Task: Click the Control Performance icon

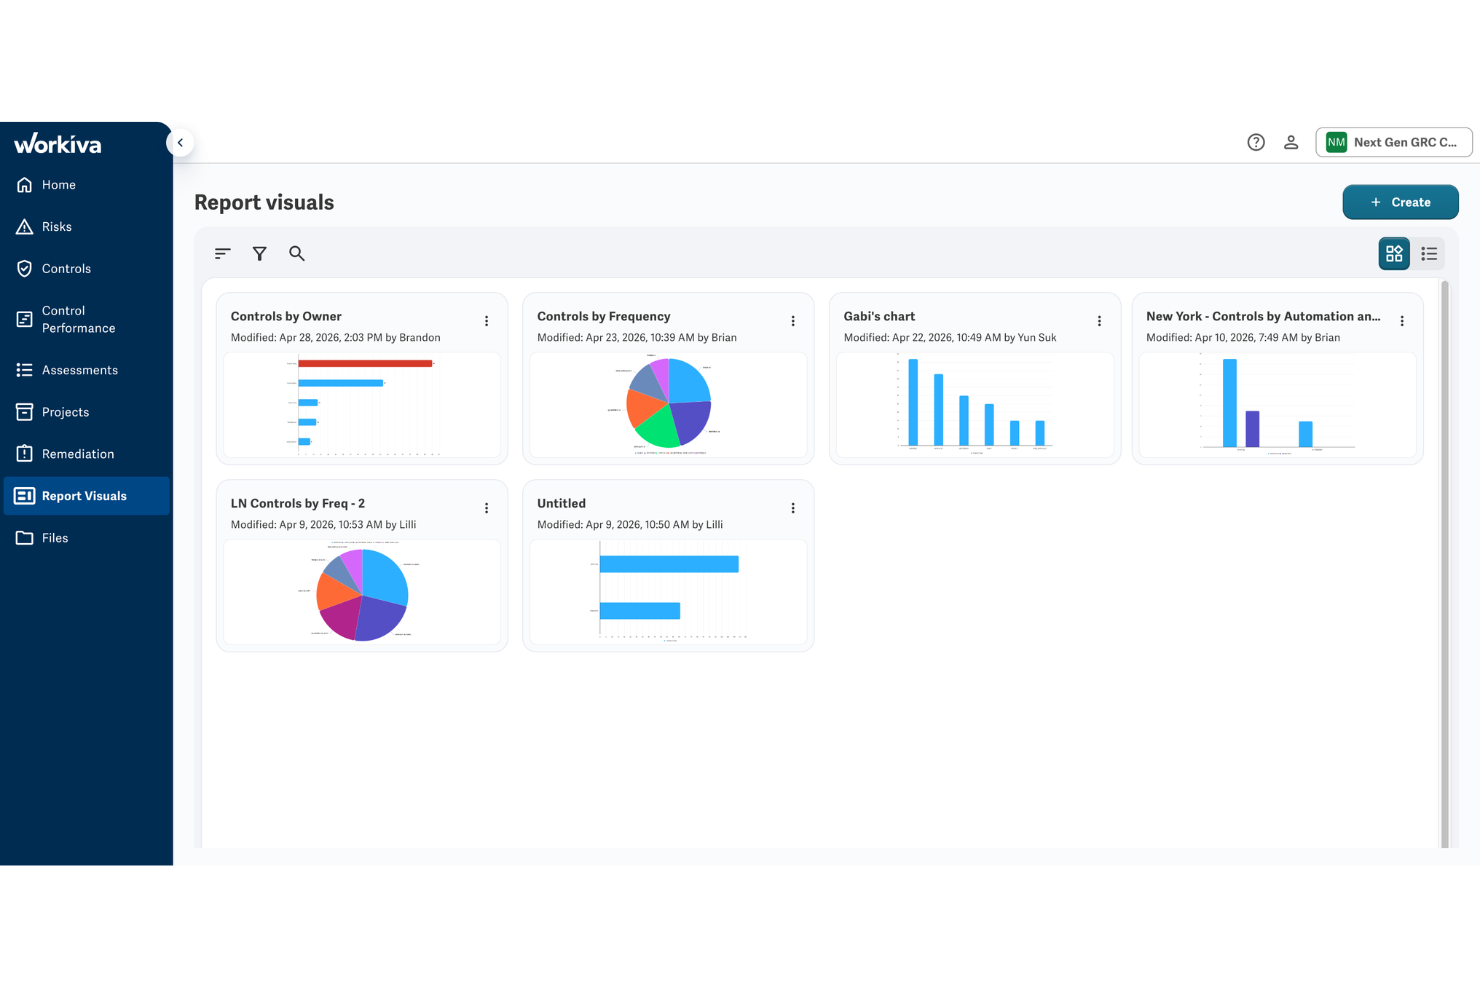Action: pyautogui.click(x=25, y=319)
